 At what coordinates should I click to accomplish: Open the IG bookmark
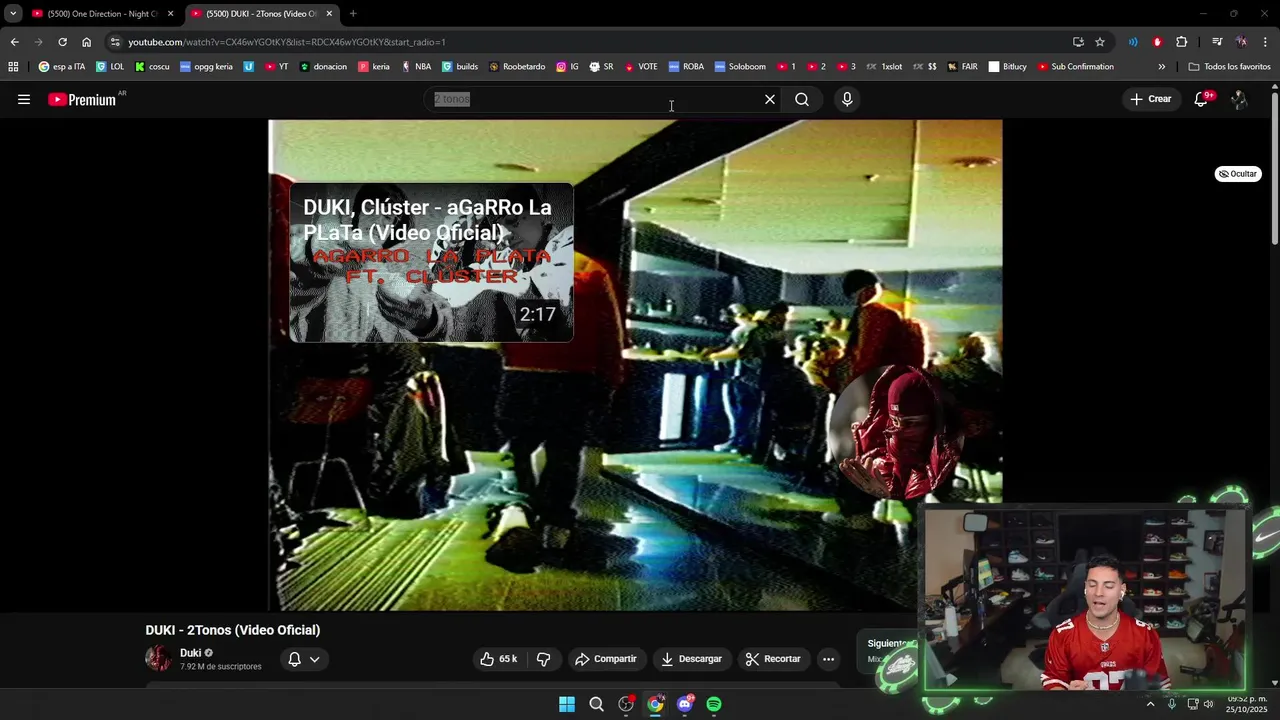567,67
